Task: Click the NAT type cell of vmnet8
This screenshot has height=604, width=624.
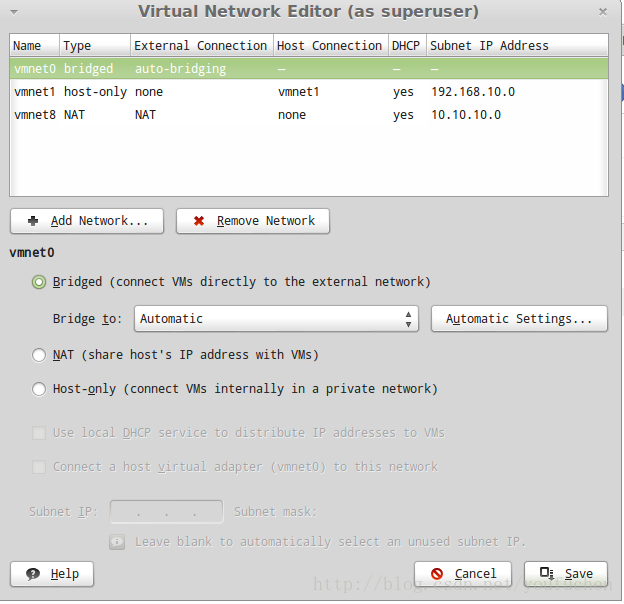Action: (74, 115)
